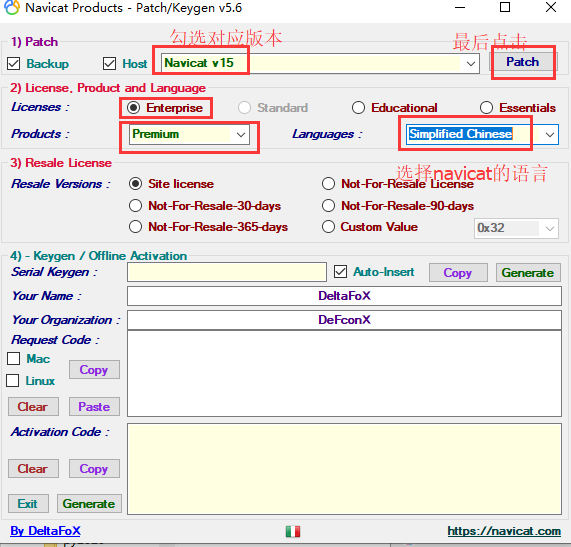571x547 pixels.
Task: Toggle the Backup checkbox
Action: [x=13, y=63]
